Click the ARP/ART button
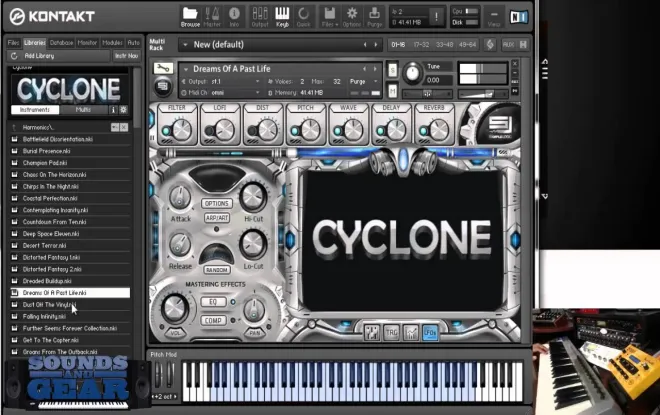660x415 pixels. 217,218
